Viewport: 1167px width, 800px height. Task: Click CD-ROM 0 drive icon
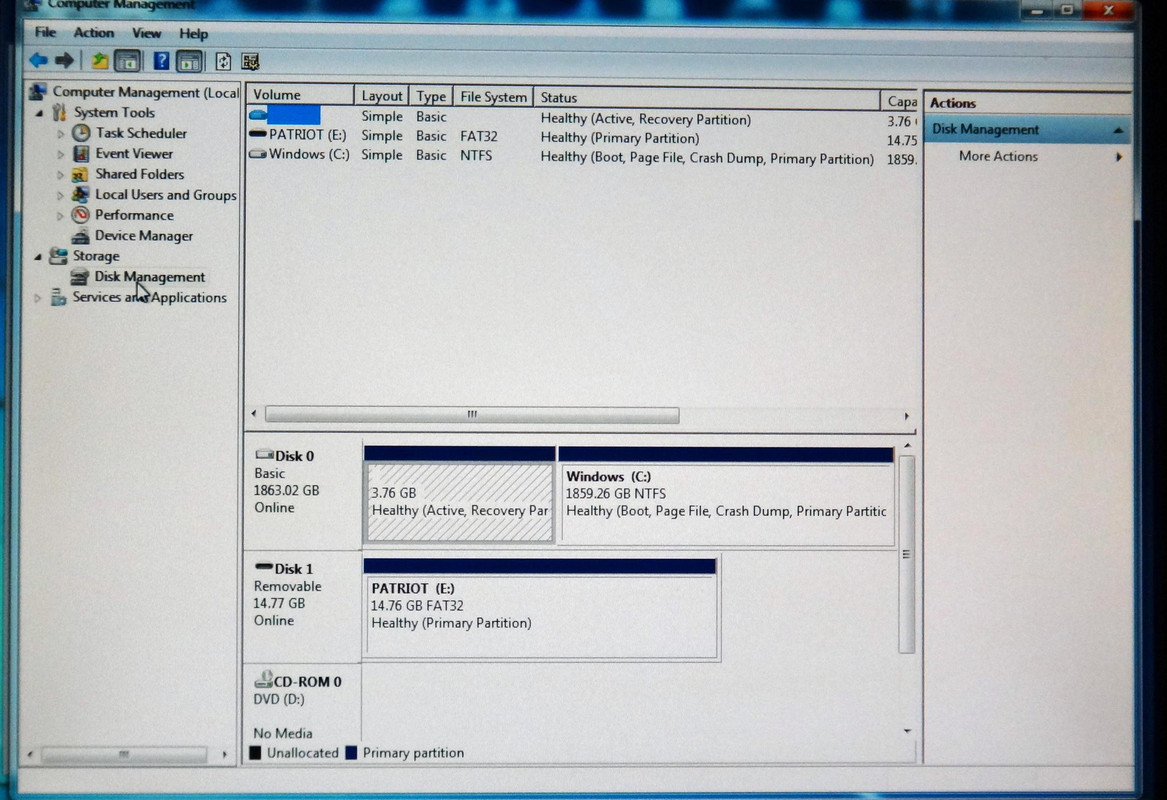tap(263, 679)
